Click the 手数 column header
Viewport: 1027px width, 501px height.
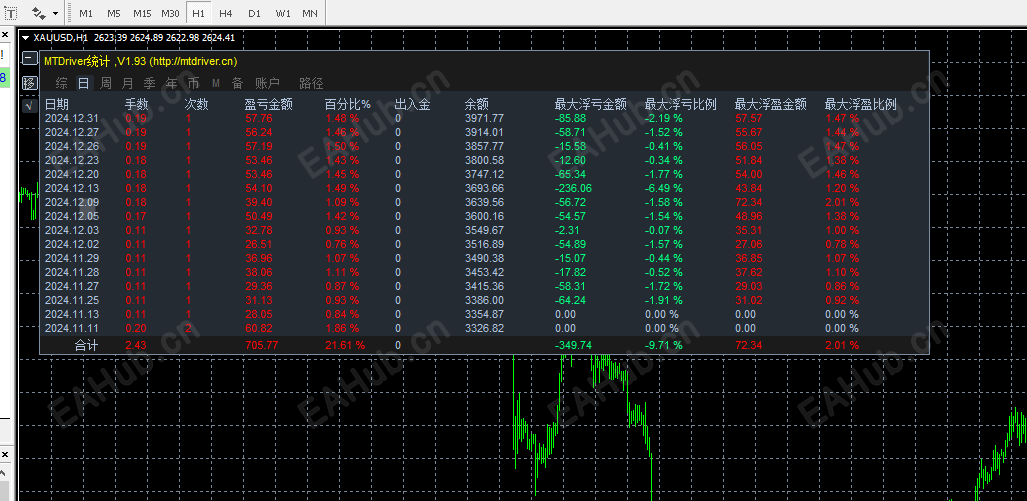coord(137,104)
